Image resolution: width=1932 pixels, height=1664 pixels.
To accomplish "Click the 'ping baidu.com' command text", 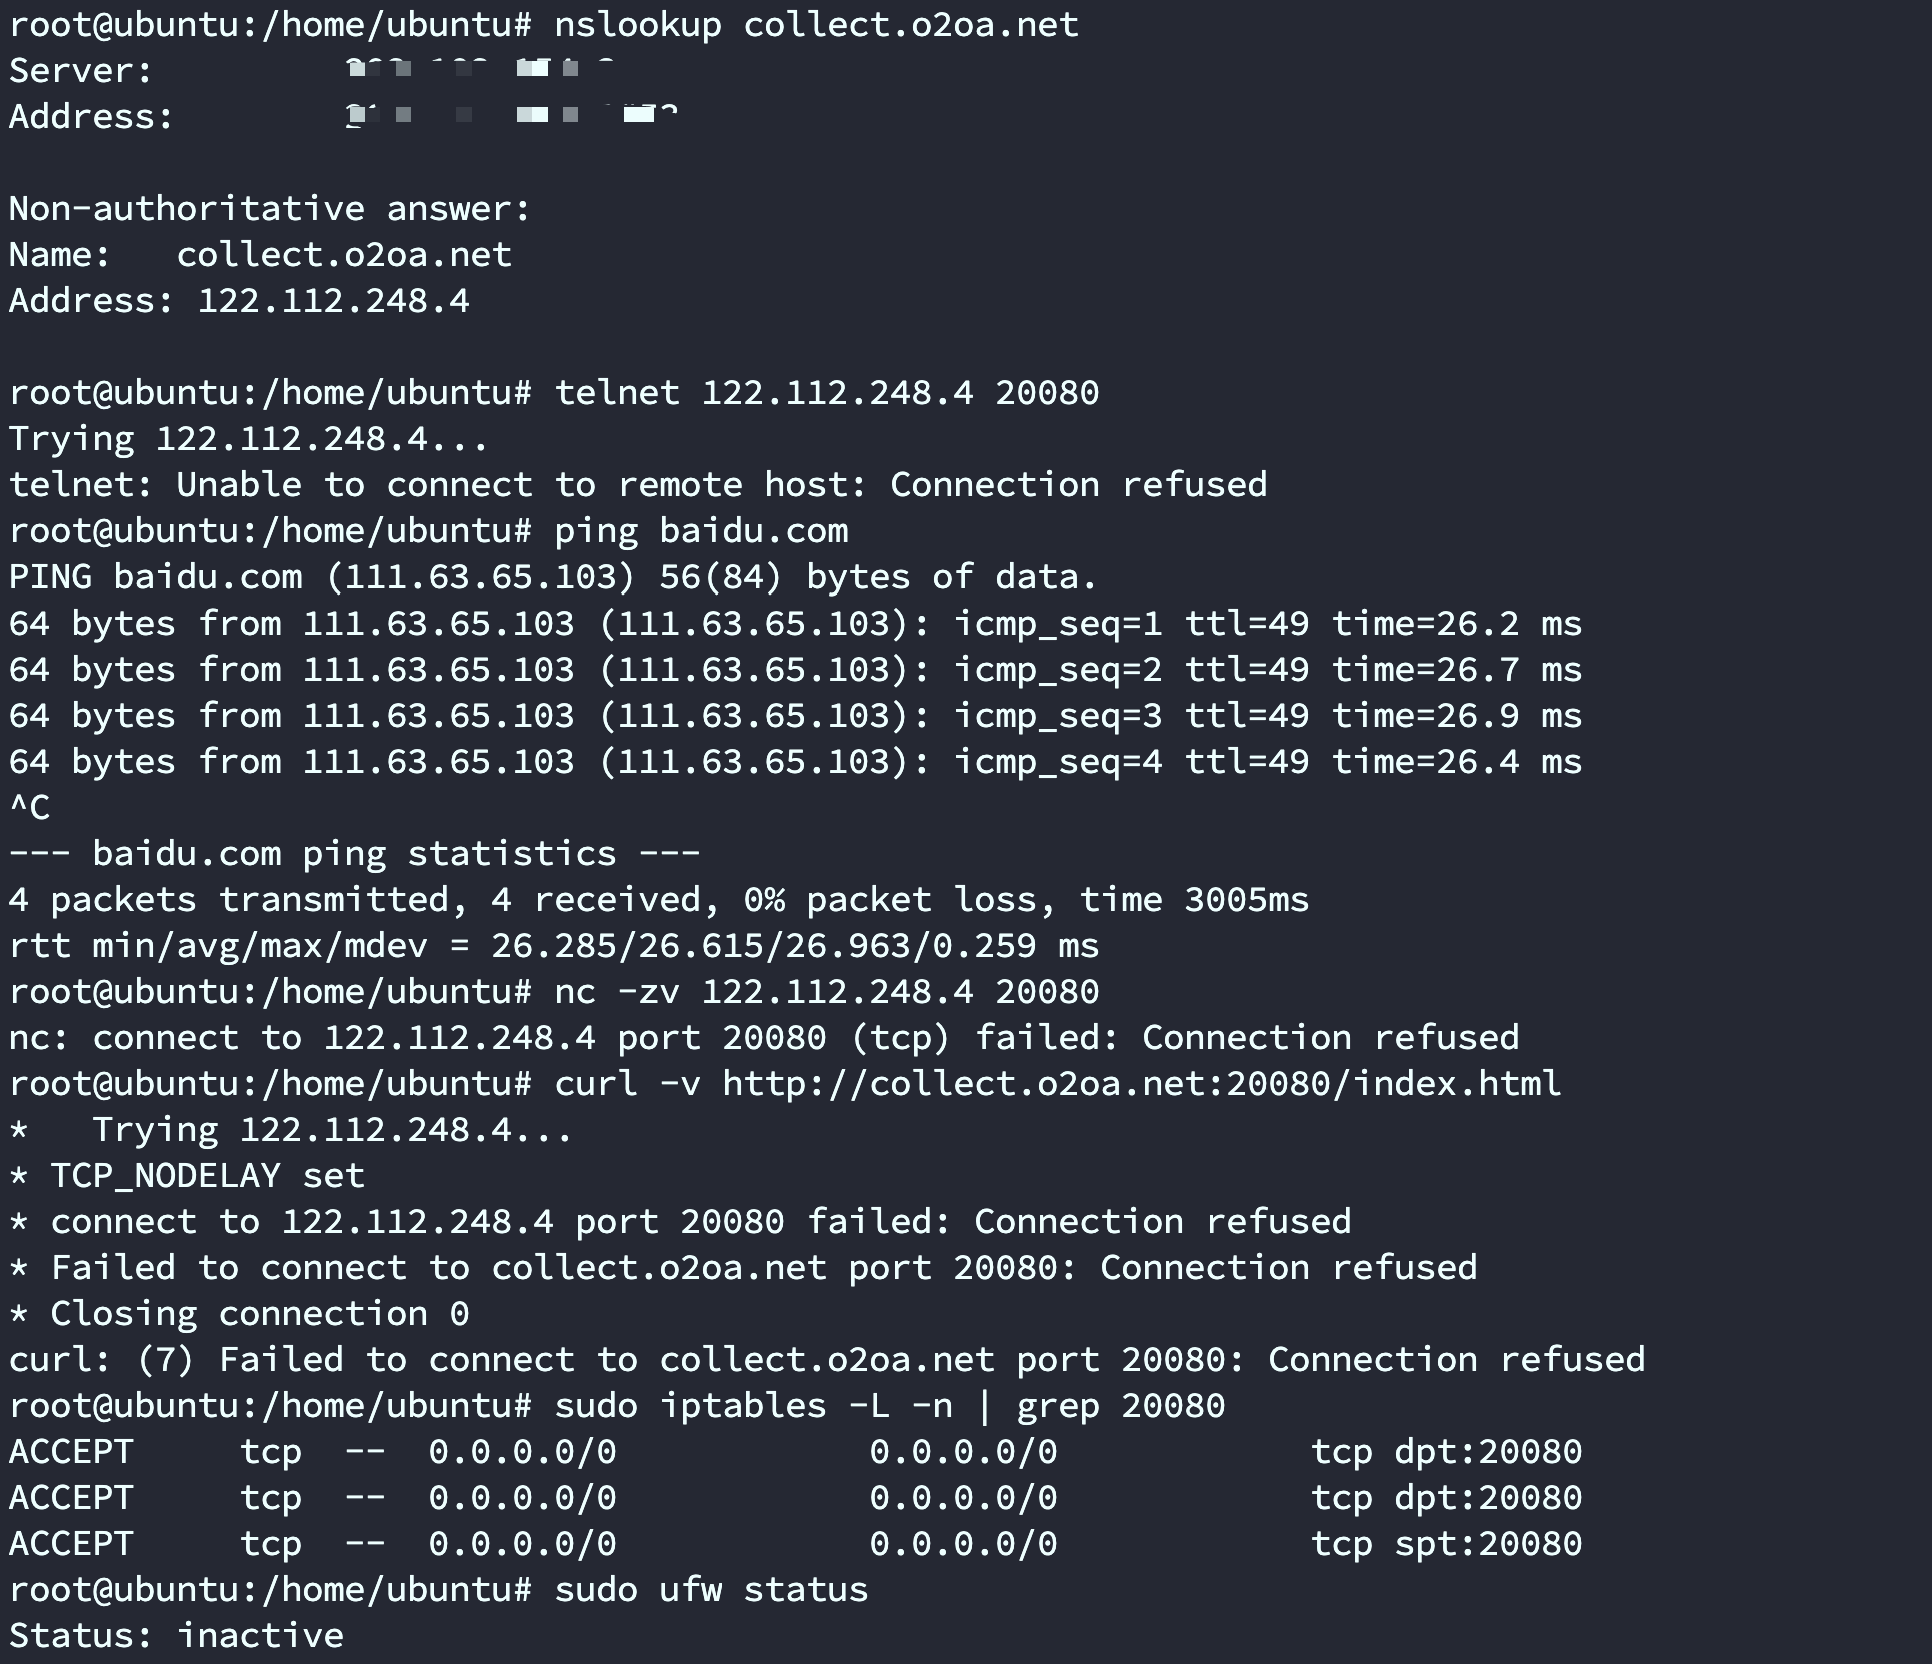I will 701,530.
